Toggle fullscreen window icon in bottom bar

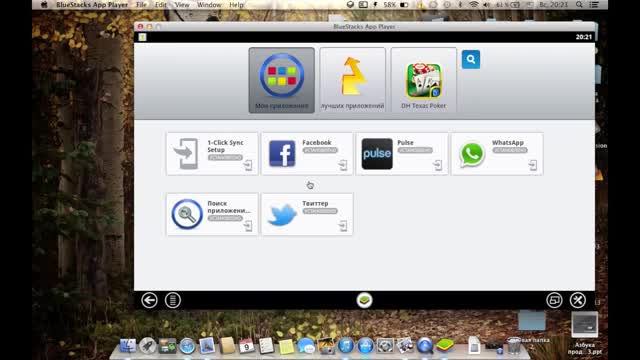pyautogui.click(x=554, y=300)
